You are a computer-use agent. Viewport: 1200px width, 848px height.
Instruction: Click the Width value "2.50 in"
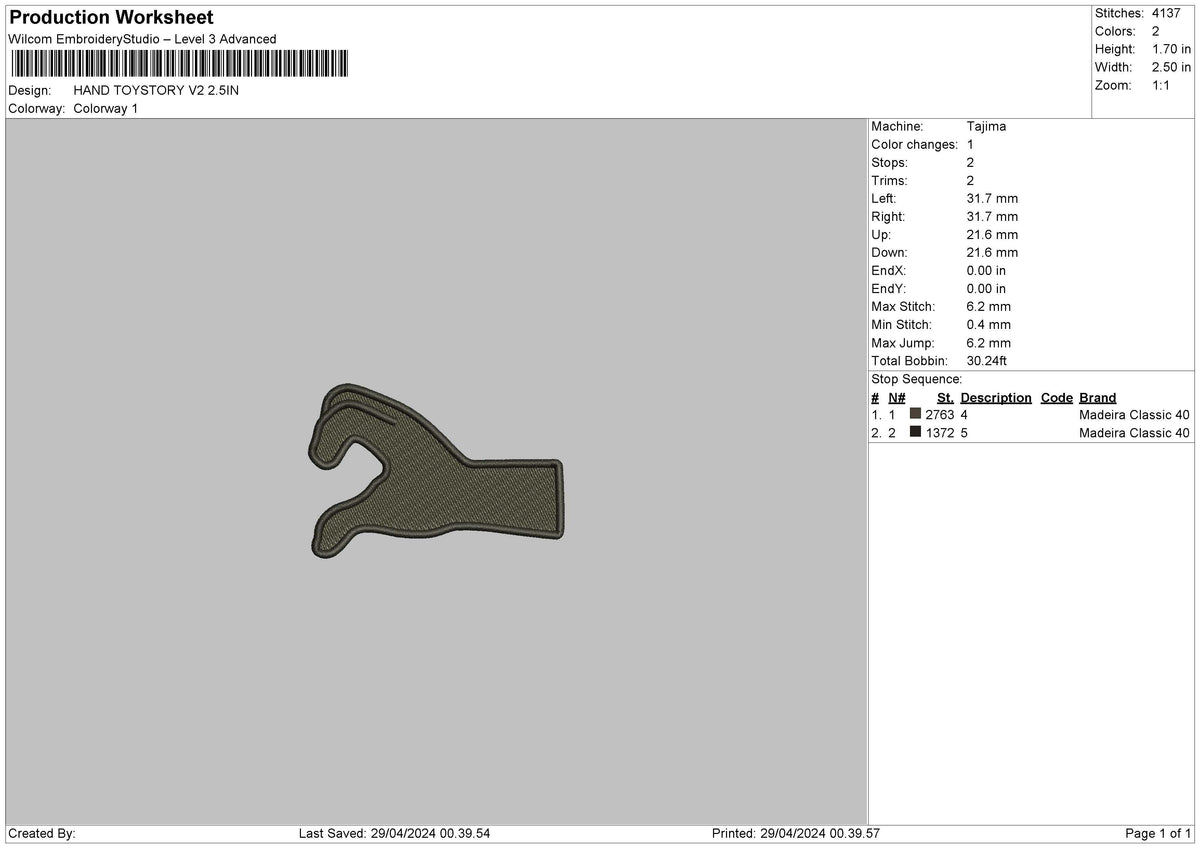tap(1172, 67)
